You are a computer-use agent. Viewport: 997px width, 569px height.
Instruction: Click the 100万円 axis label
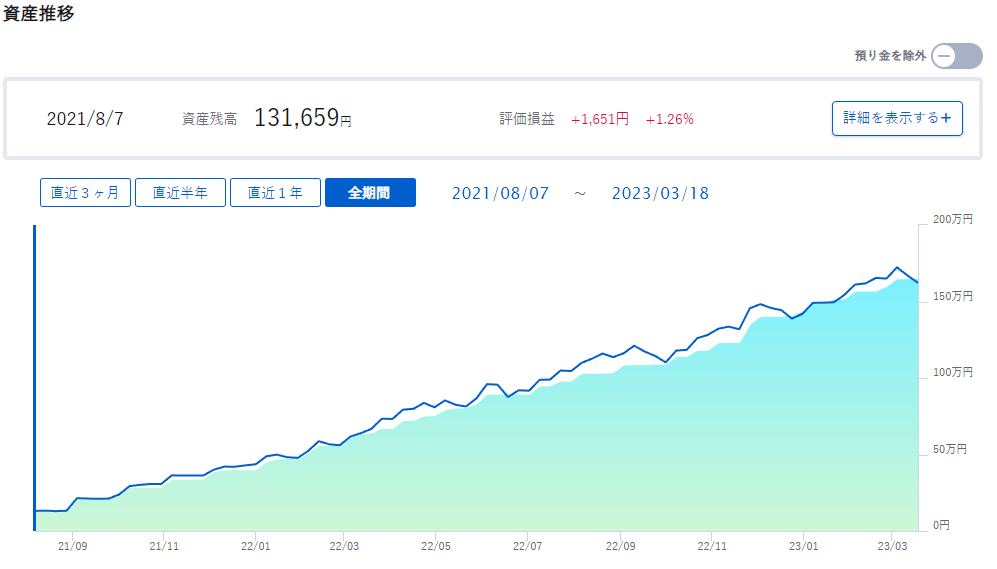tap(952, 373)
